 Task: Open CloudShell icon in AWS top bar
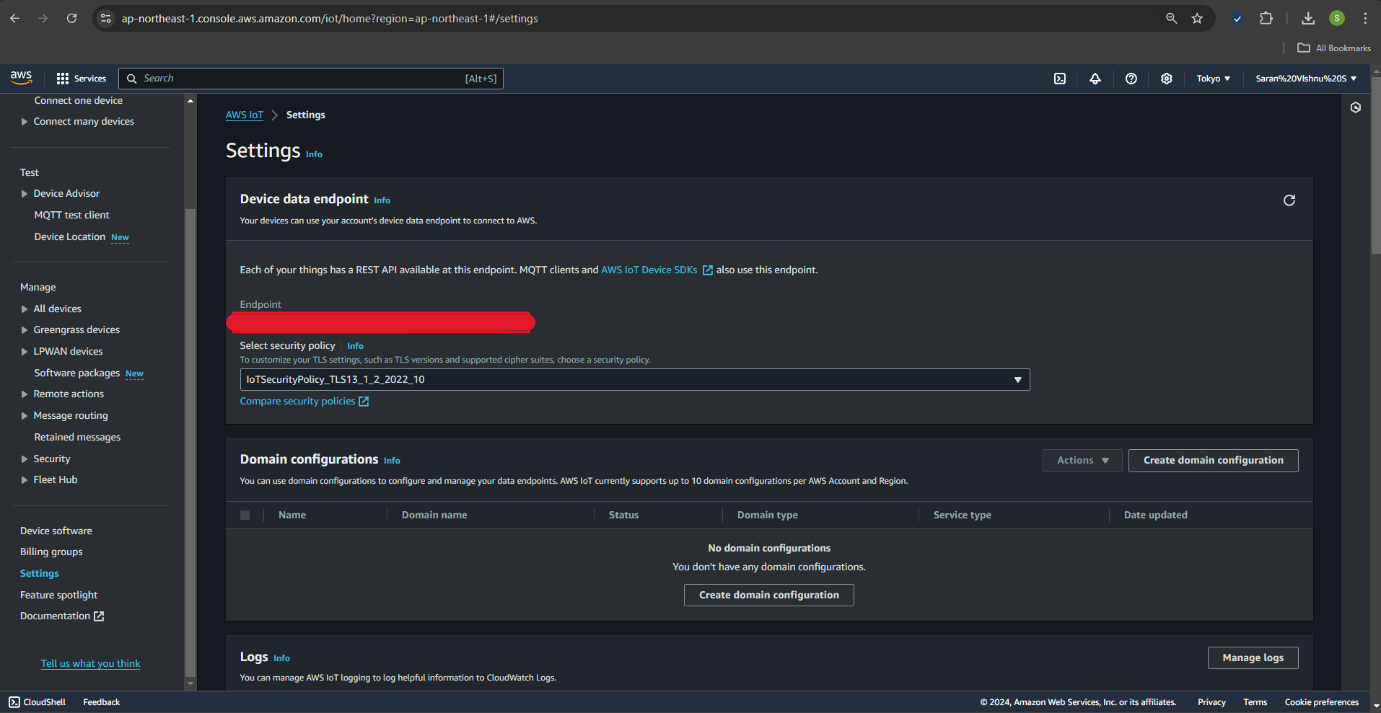(1059, 79)
